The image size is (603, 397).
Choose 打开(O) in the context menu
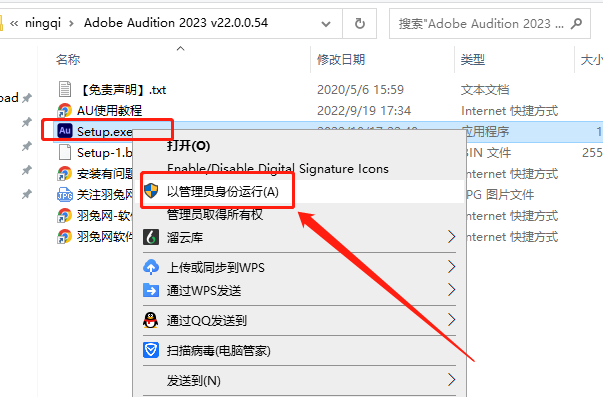pyautogui.click(x=299, y=146)
